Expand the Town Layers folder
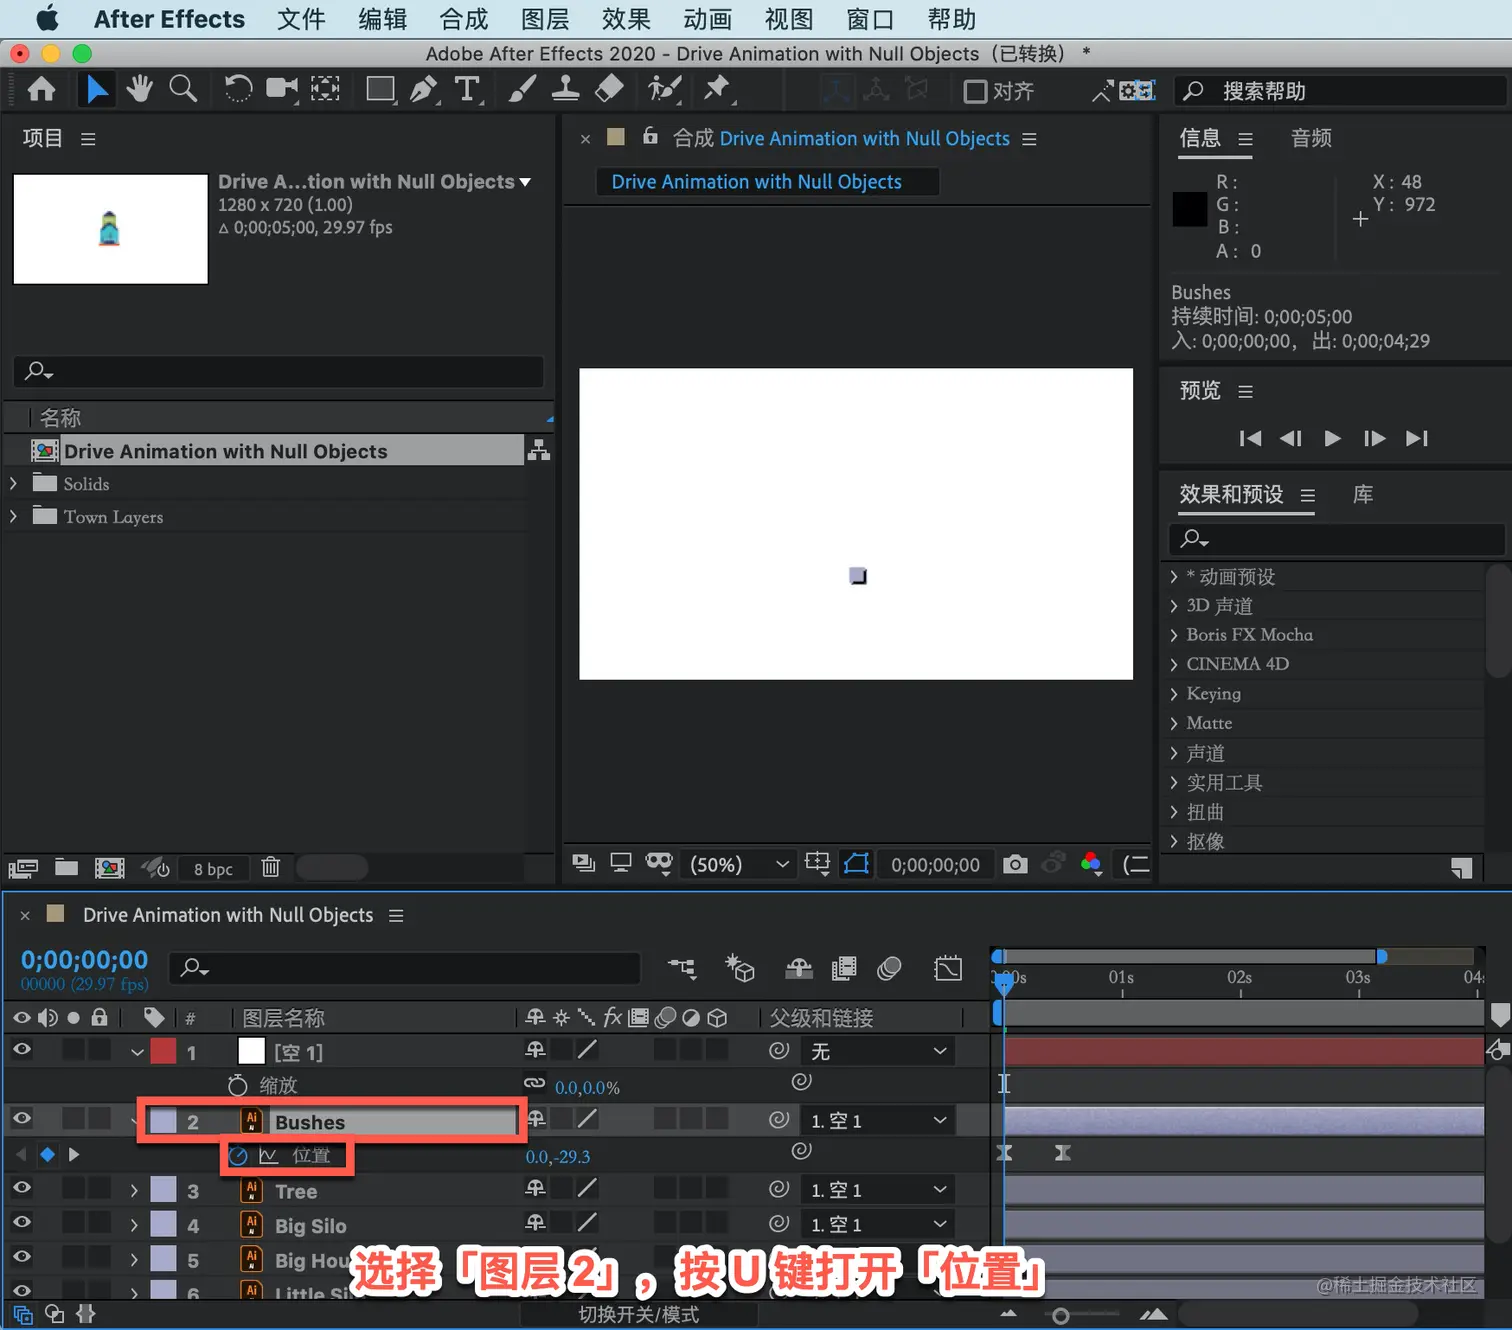 [13, 517]
